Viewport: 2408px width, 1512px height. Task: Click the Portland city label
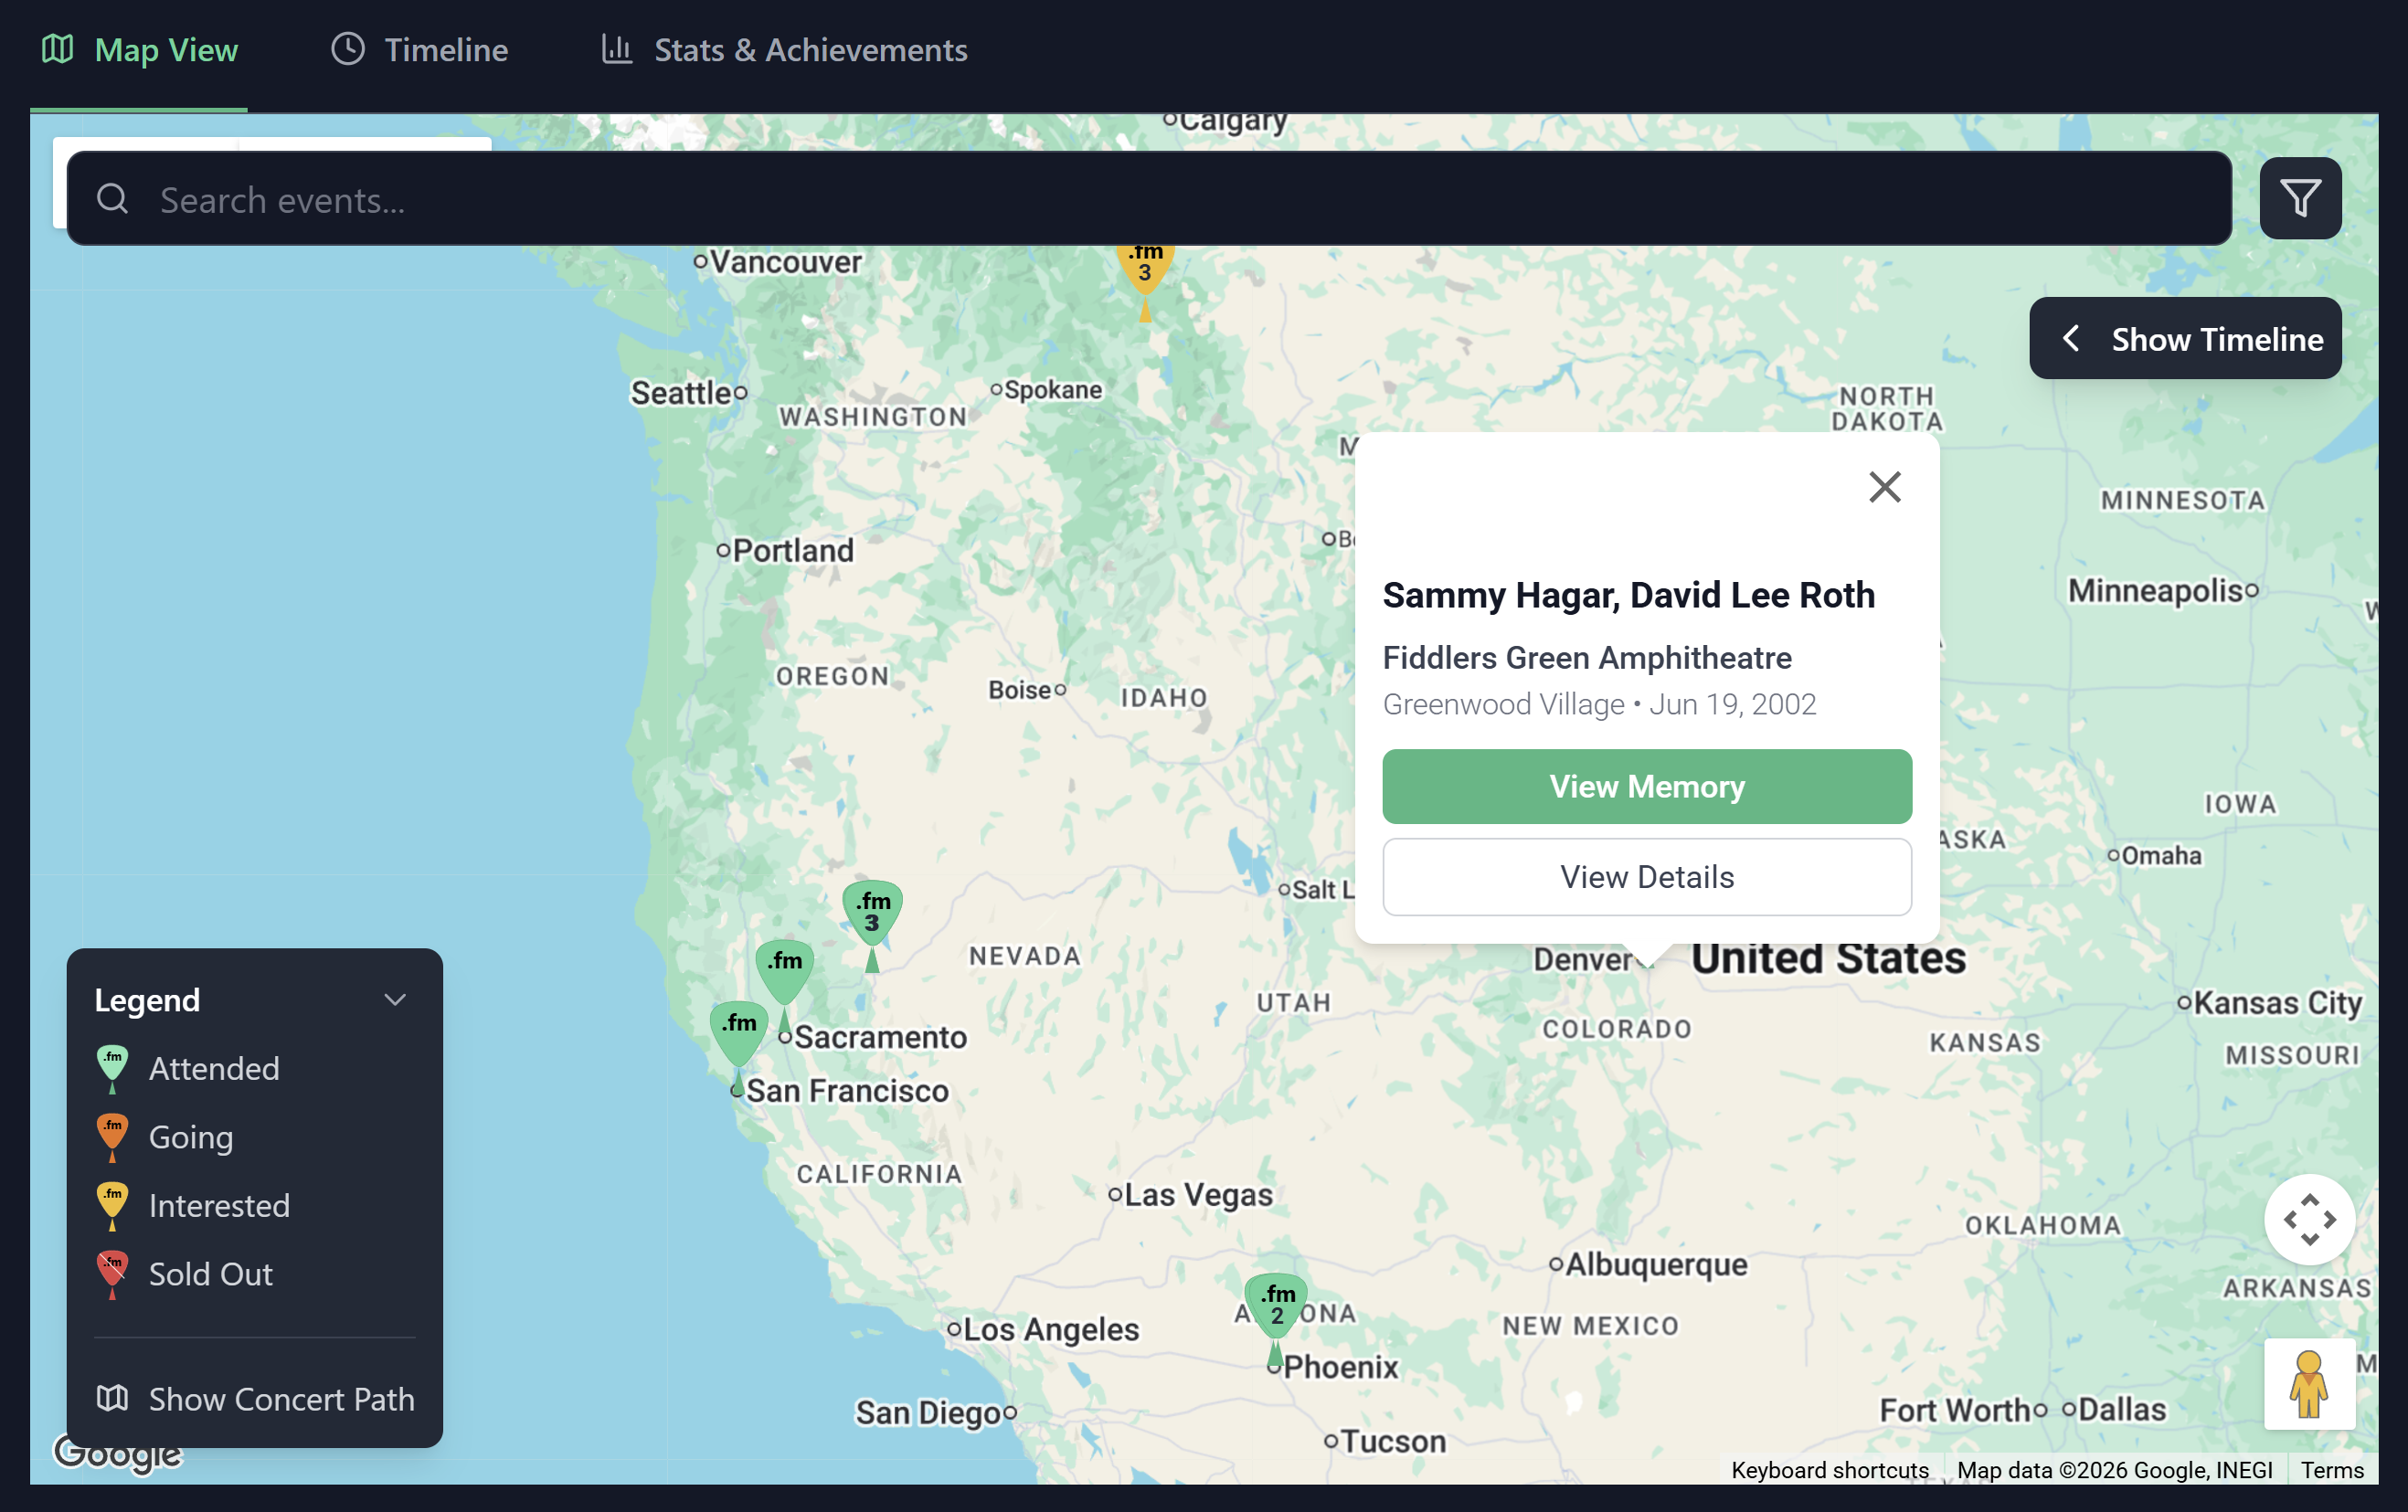point(793,550)
